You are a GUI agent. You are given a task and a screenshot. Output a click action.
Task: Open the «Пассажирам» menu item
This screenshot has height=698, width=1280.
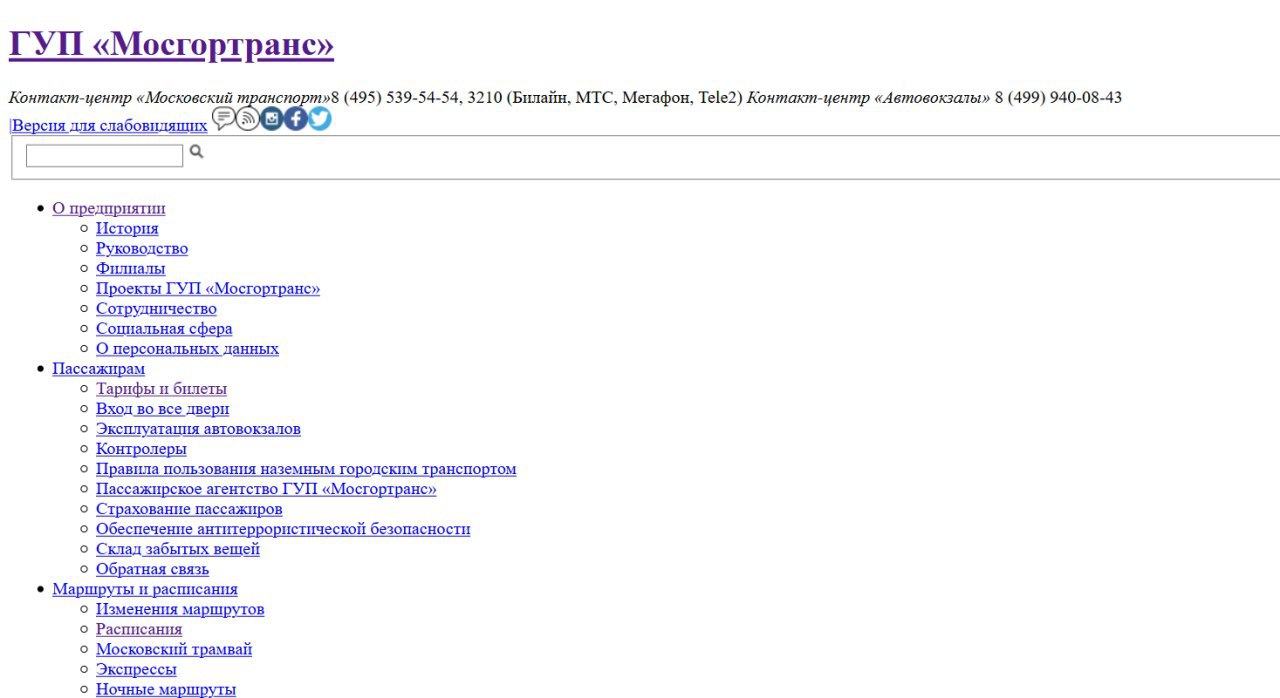[98, 368]
